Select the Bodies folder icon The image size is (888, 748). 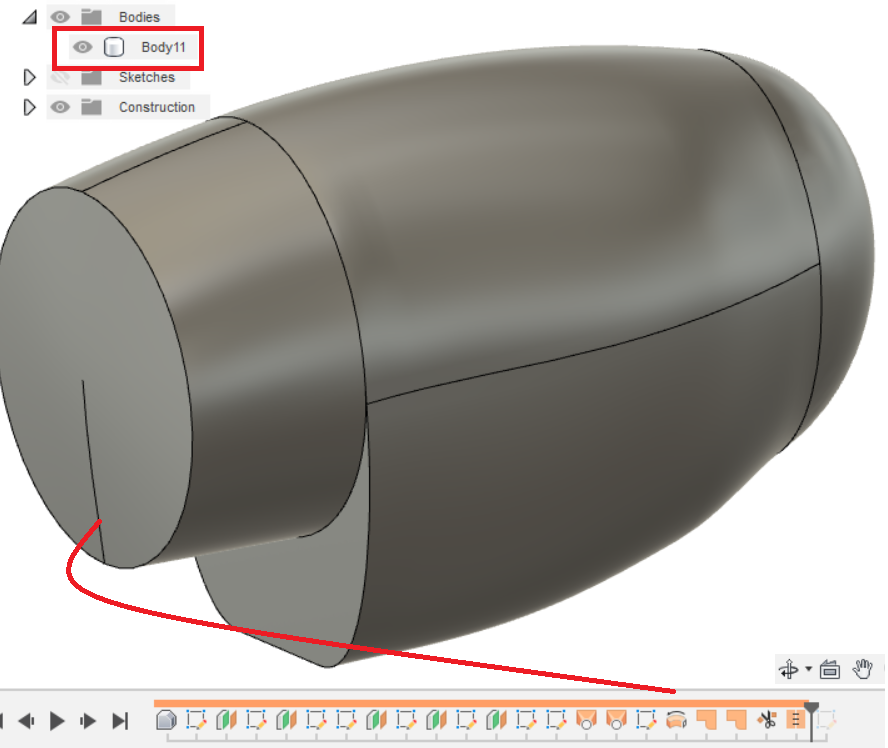[x=91, y=17]
